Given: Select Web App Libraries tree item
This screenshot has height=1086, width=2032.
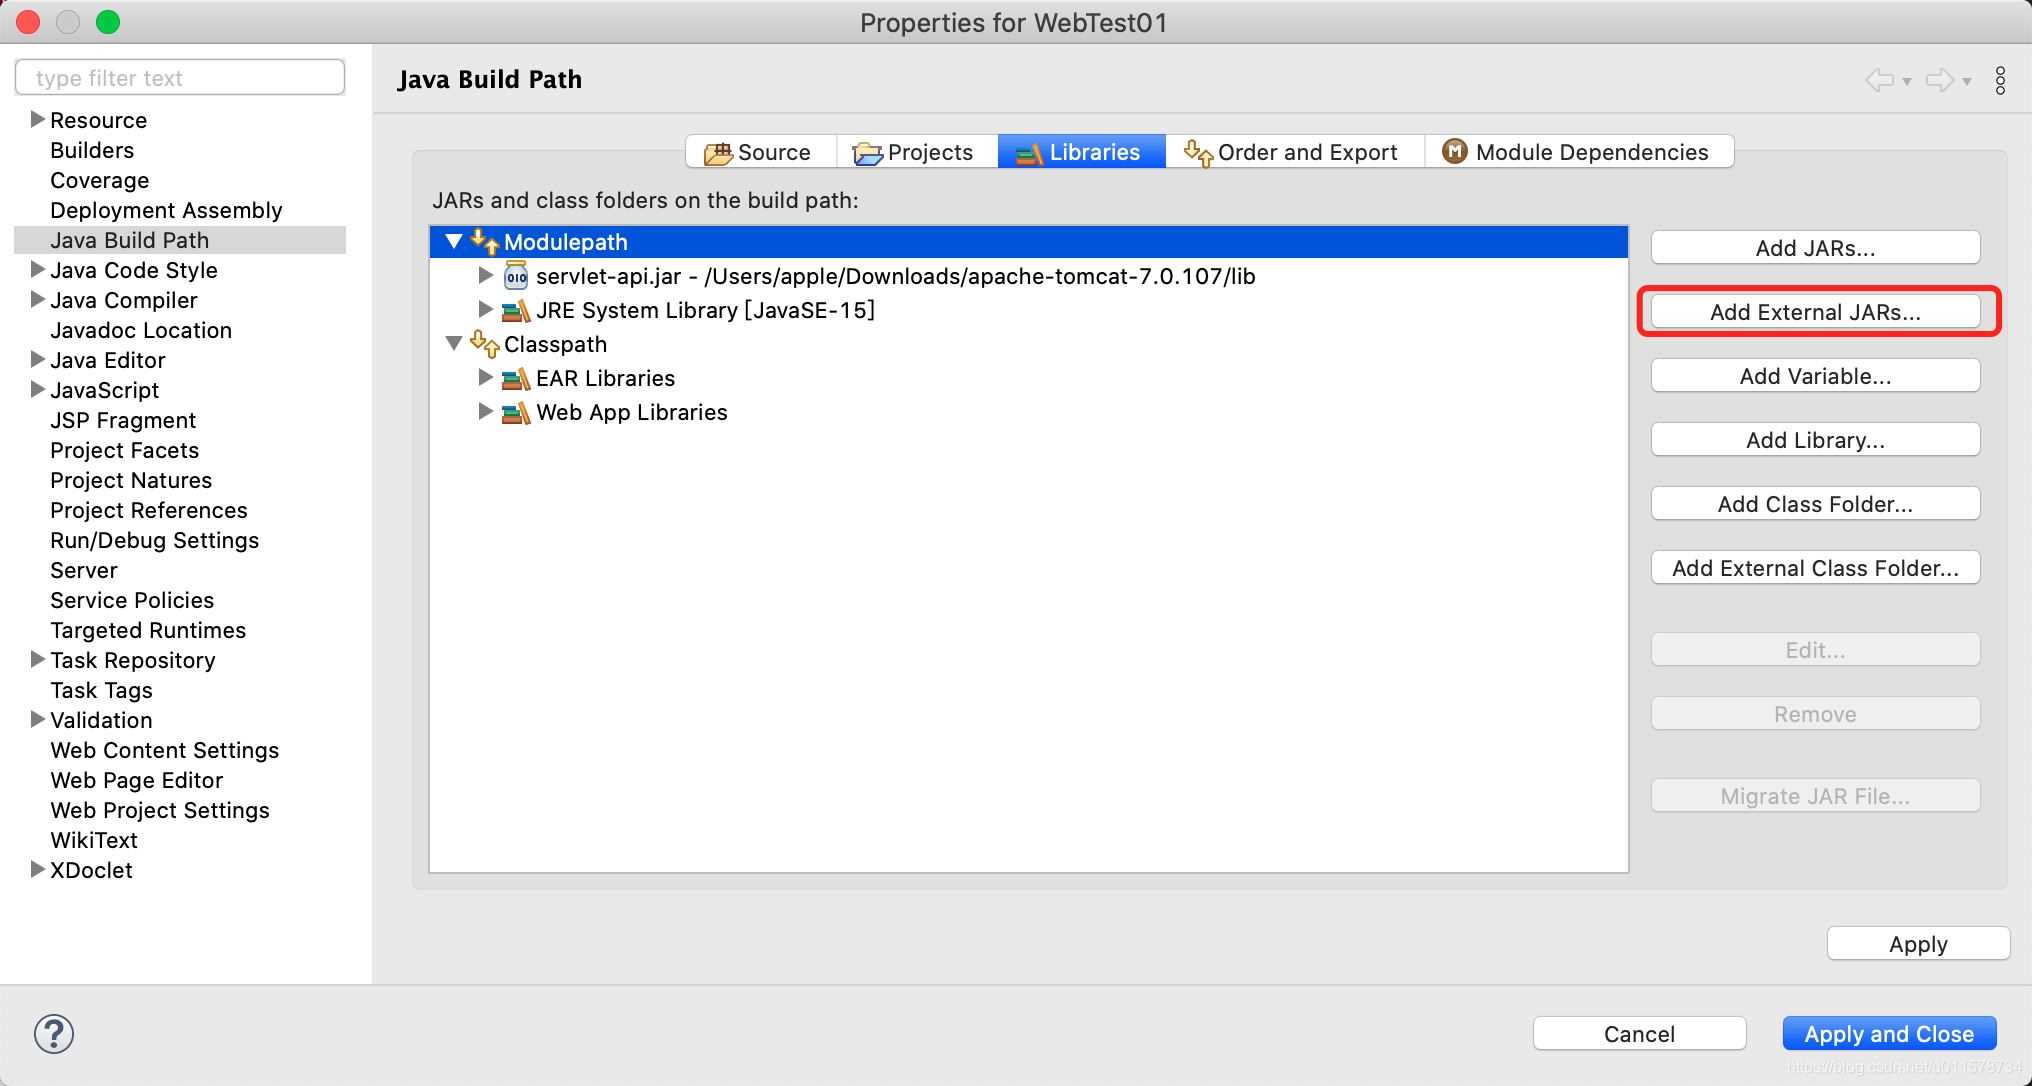Looking at the screenshot, I should pyautogui.click(x=632, y=413).
